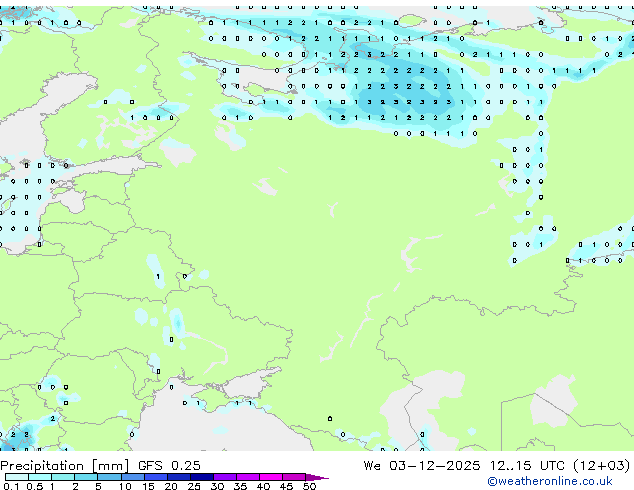
Task: Click the "(12+03)" forecast offset text
Action: coord(602,466)
